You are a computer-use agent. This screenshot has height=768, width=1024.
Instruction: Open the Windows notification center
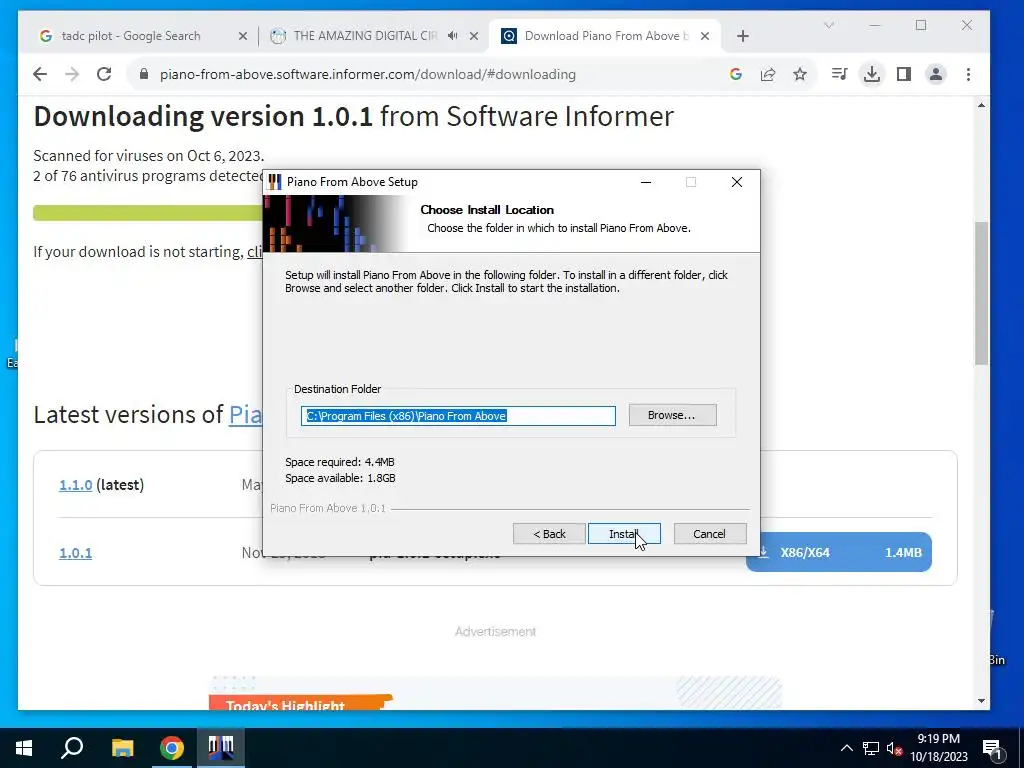point(992,748)
